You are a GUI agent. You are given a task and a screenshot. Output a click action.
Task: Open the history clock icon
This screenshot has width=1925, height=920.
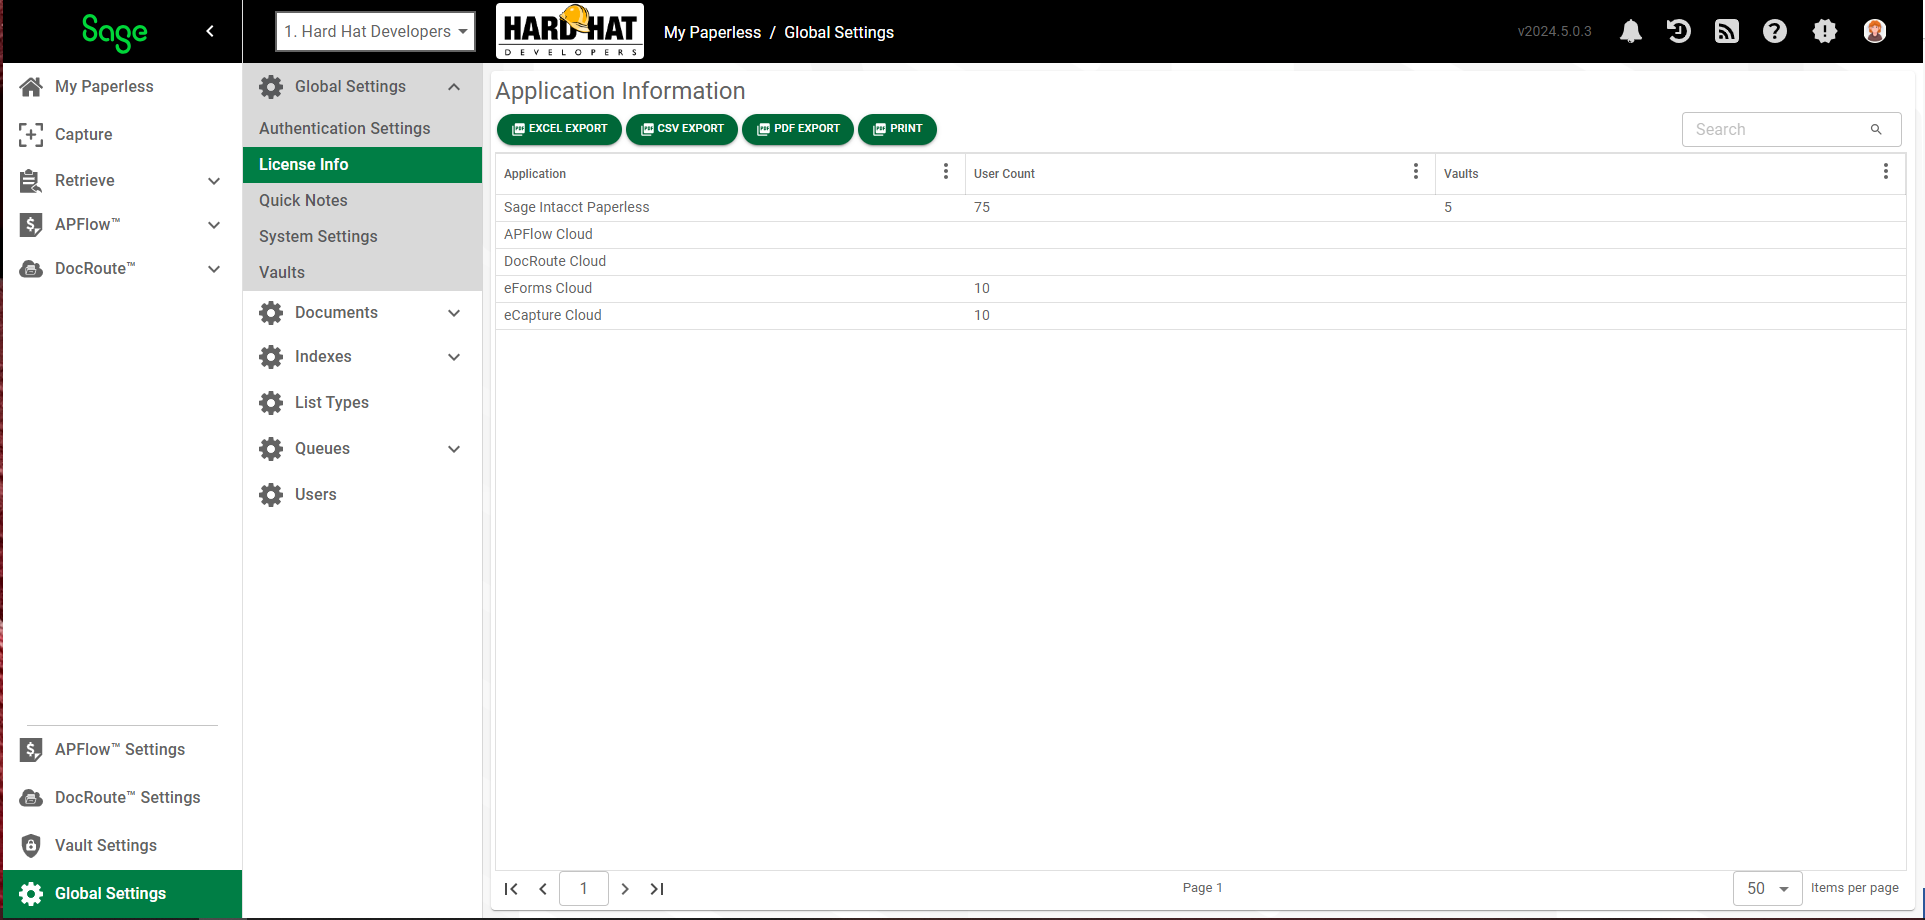click(x=1679, y=31)
